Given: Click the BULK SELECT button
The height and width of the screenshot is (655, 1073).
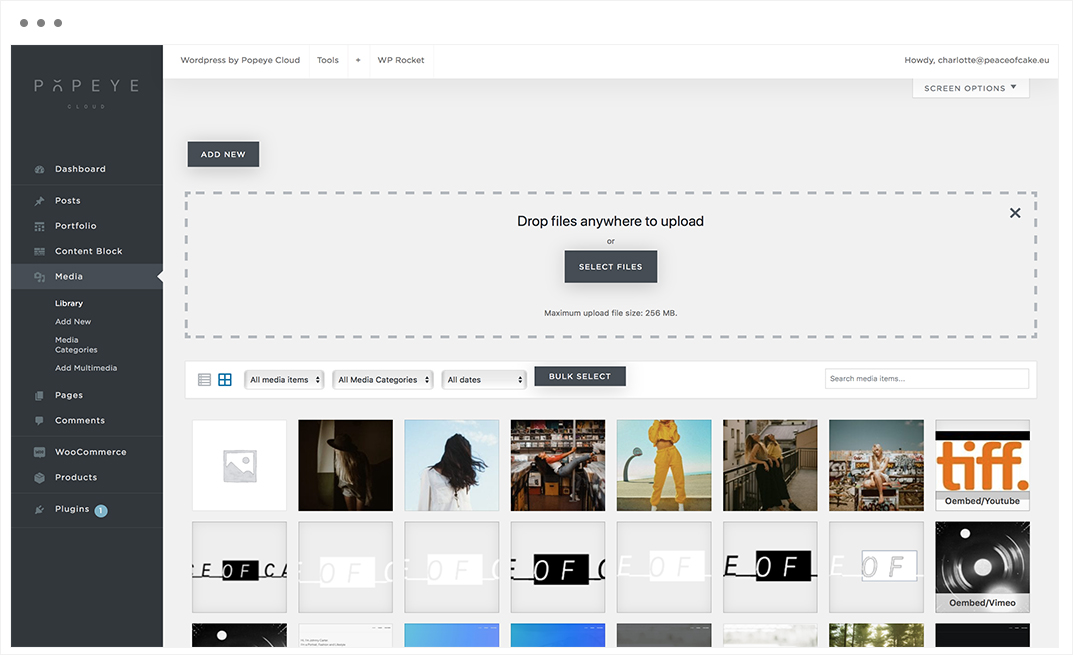Looking at the screenshot, I should pos(580,376).
